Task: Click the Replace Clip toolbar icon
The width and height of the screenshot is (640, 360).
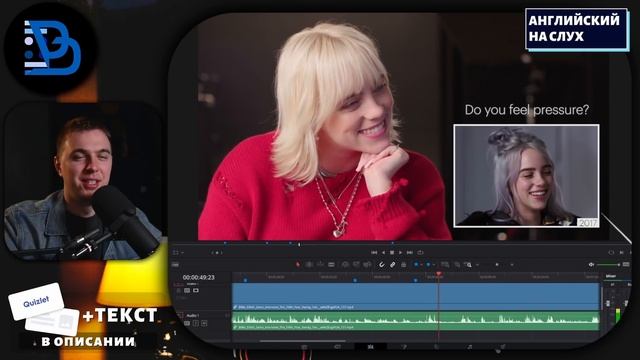Action: tap(367, 264)
